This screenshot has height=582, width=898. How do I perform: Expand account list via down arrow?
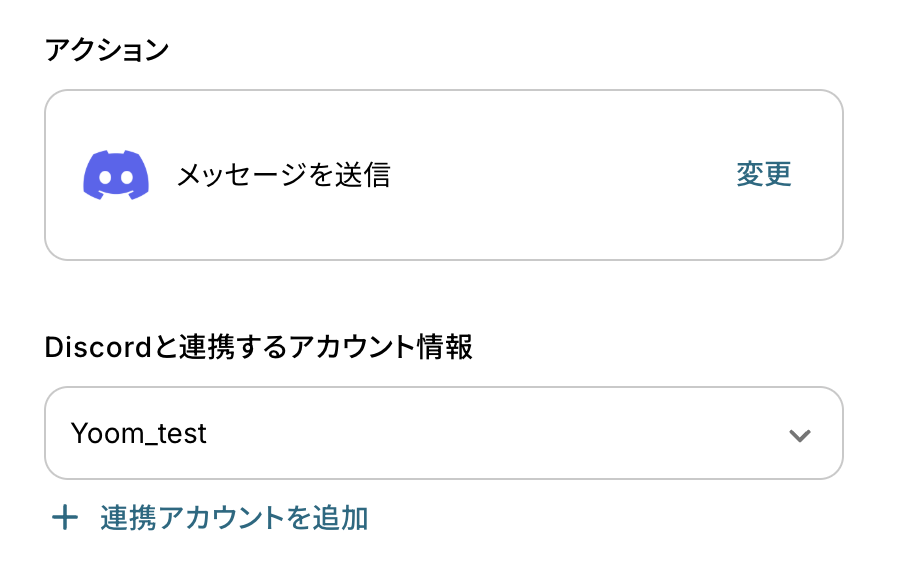coord(798,435)
